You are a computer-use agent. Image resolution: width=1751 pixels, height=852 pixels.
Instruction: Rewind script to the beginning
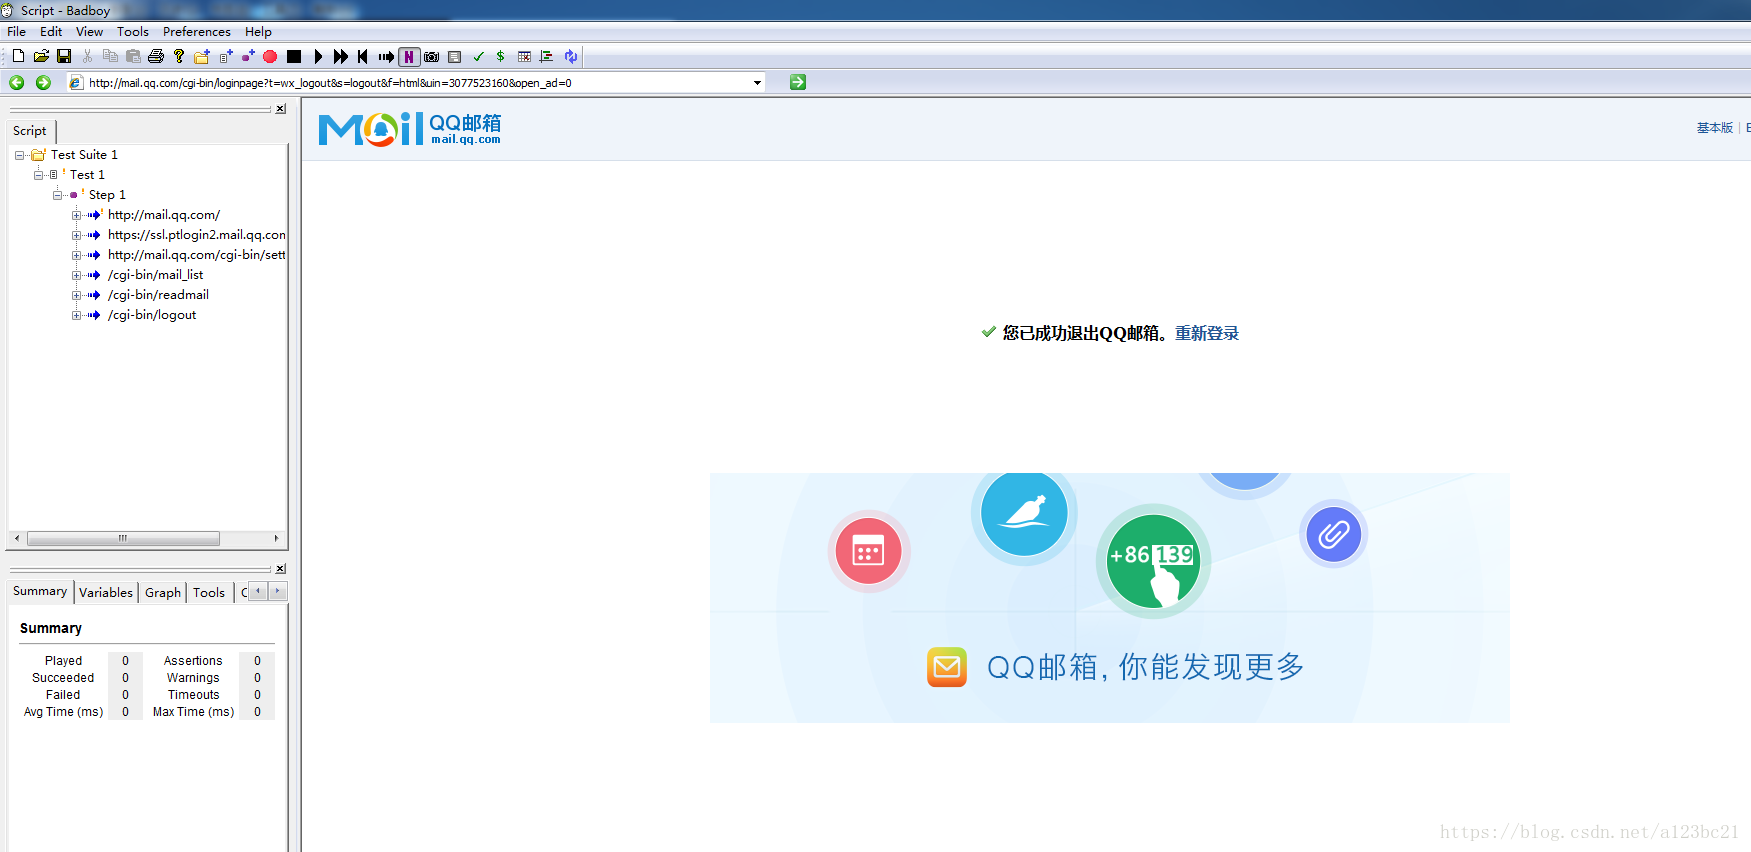pyautogui.click(x=363, y=56)
